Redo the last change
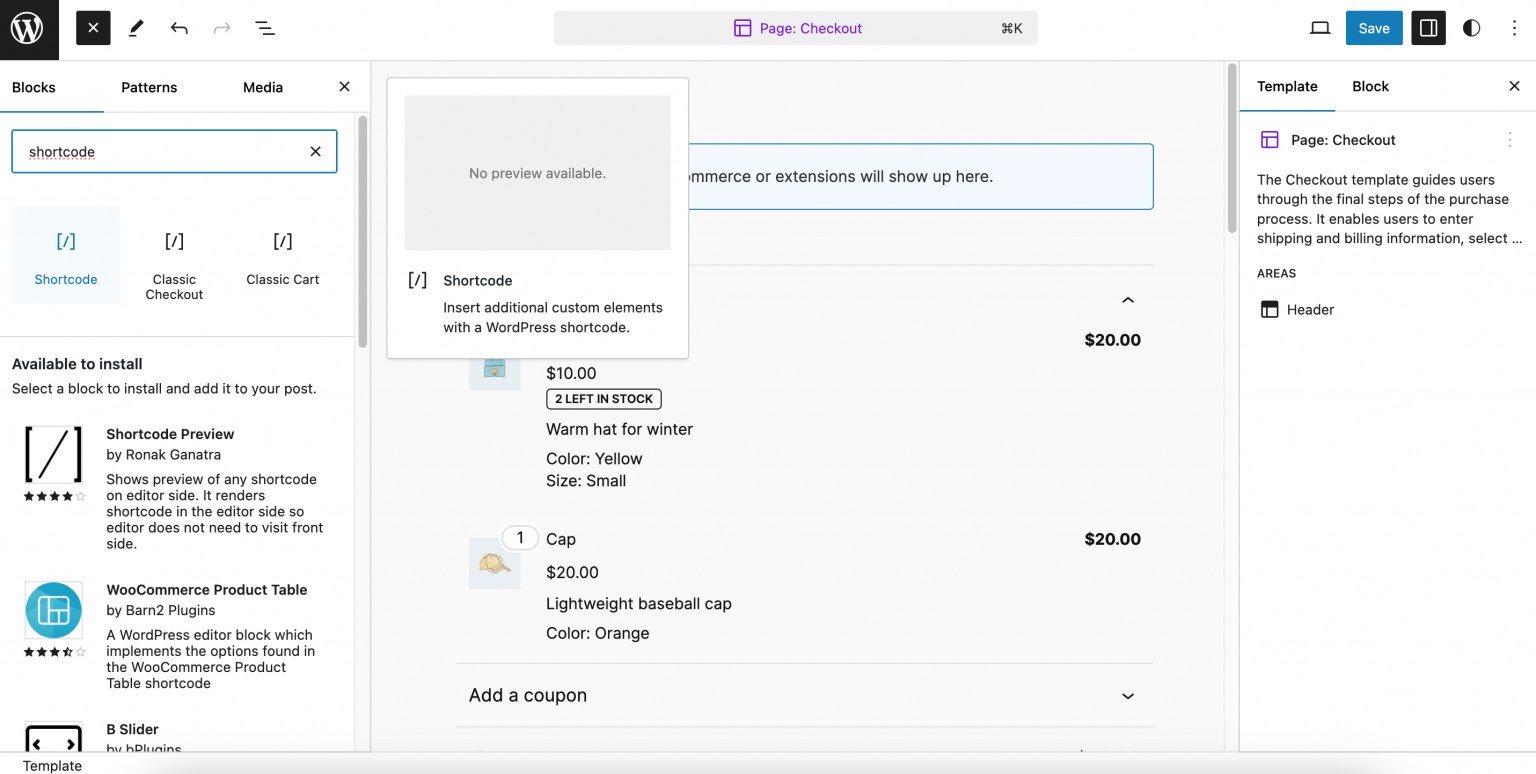 (x=221, y=28)
